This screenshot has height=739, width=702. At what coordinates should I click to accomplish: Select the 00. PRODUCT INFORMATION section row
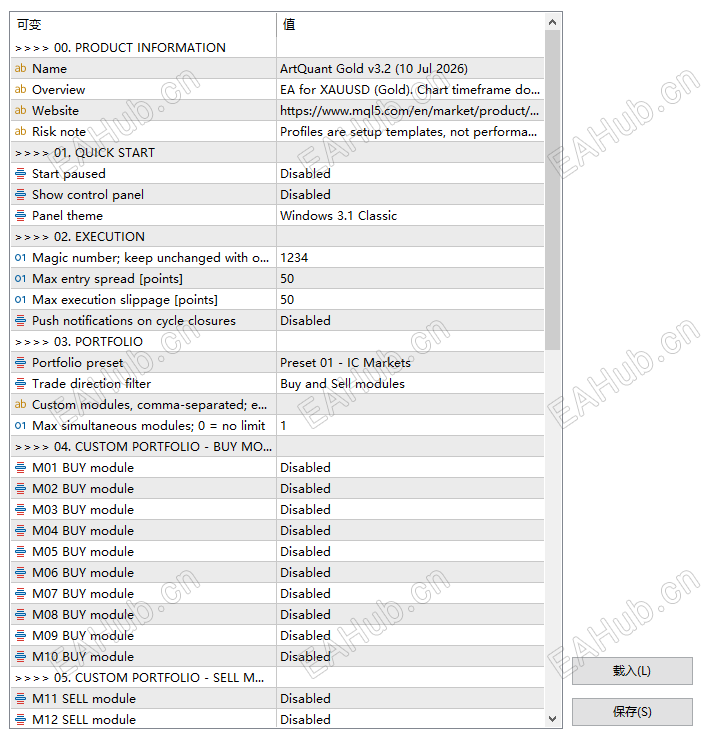coord(277,47)
